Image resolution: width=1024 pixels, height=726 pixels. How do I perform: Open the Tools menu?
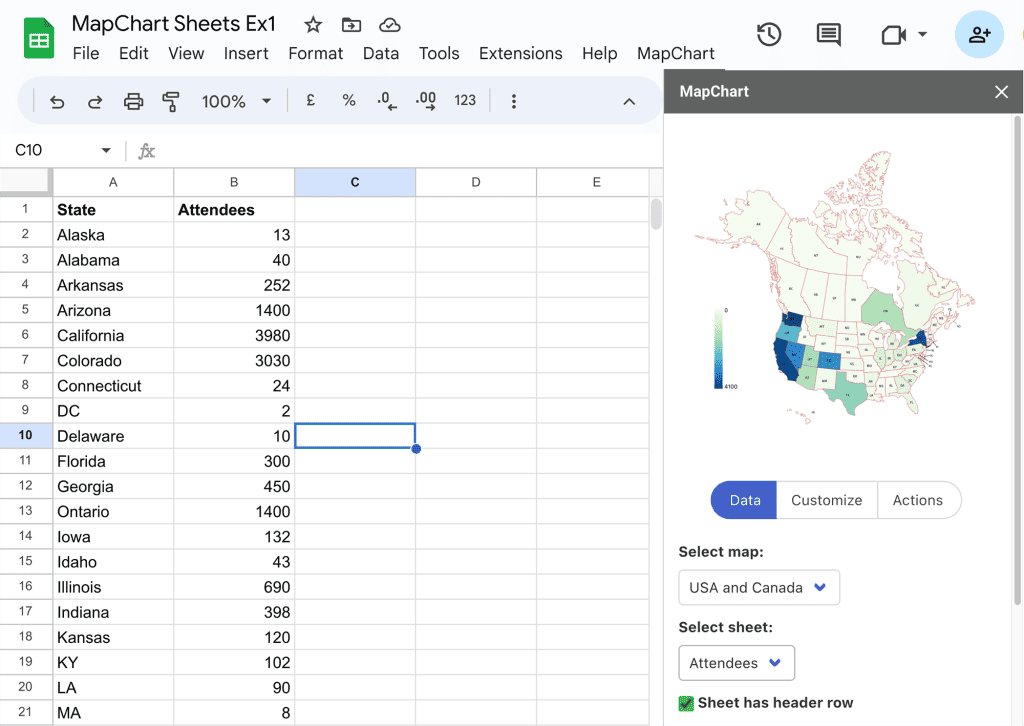click(439, 54)
